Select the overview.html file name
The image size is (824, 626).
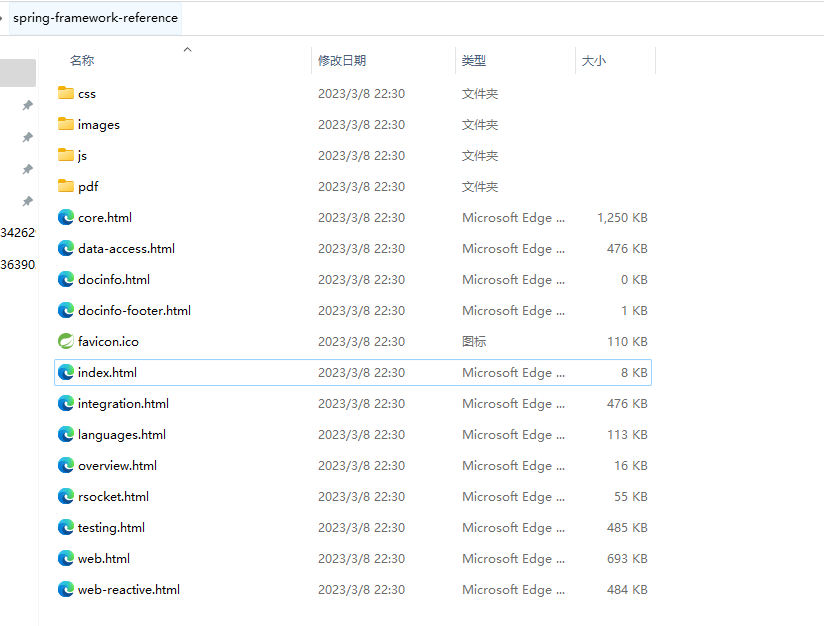[117, 466]
